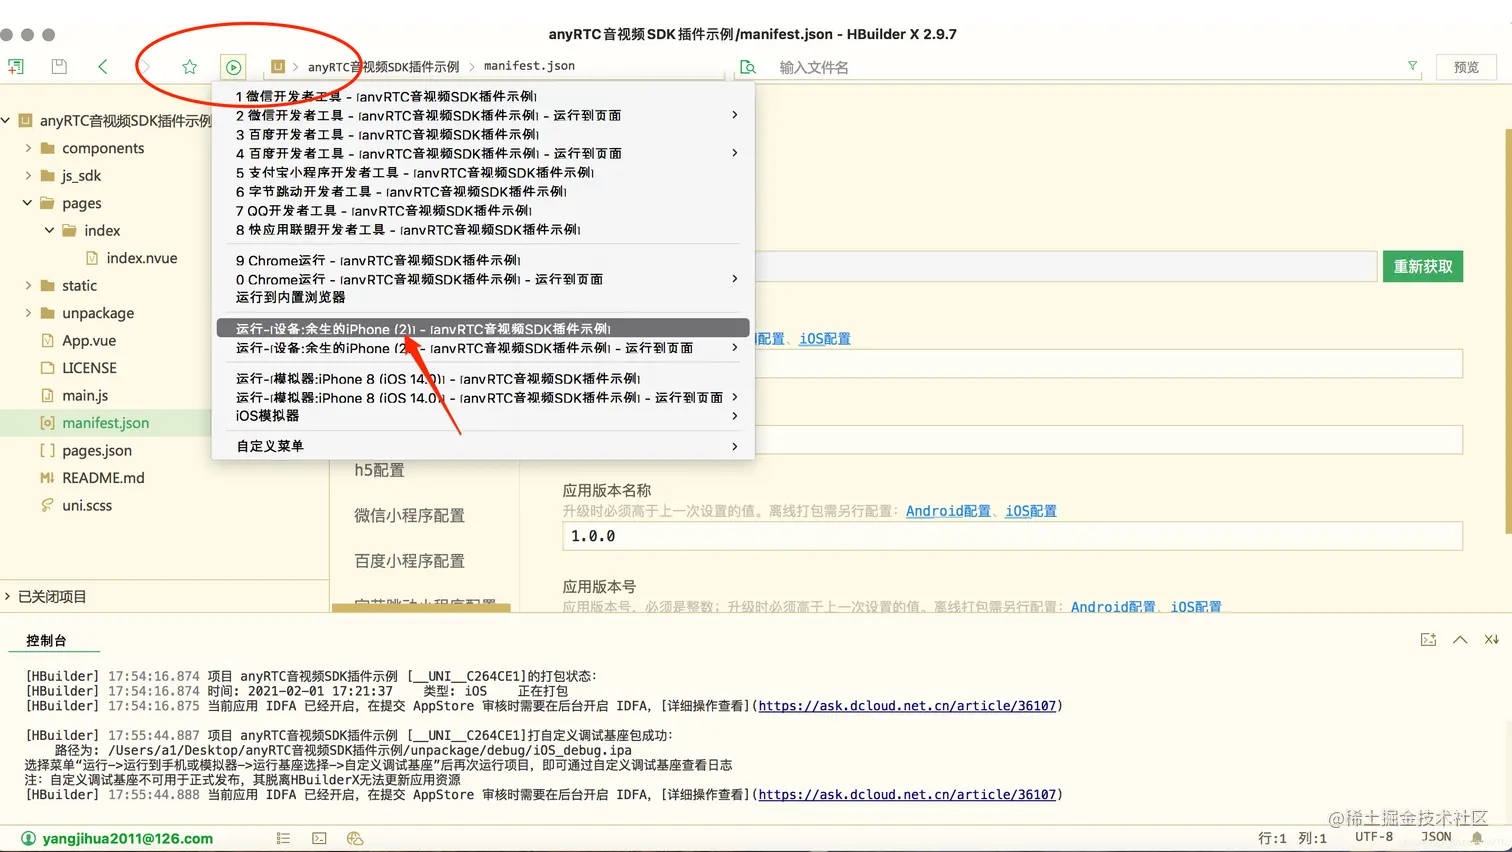Click the index.nvue file icon
The width and height of the screenshot is (1512, 852).
[92, 258]
